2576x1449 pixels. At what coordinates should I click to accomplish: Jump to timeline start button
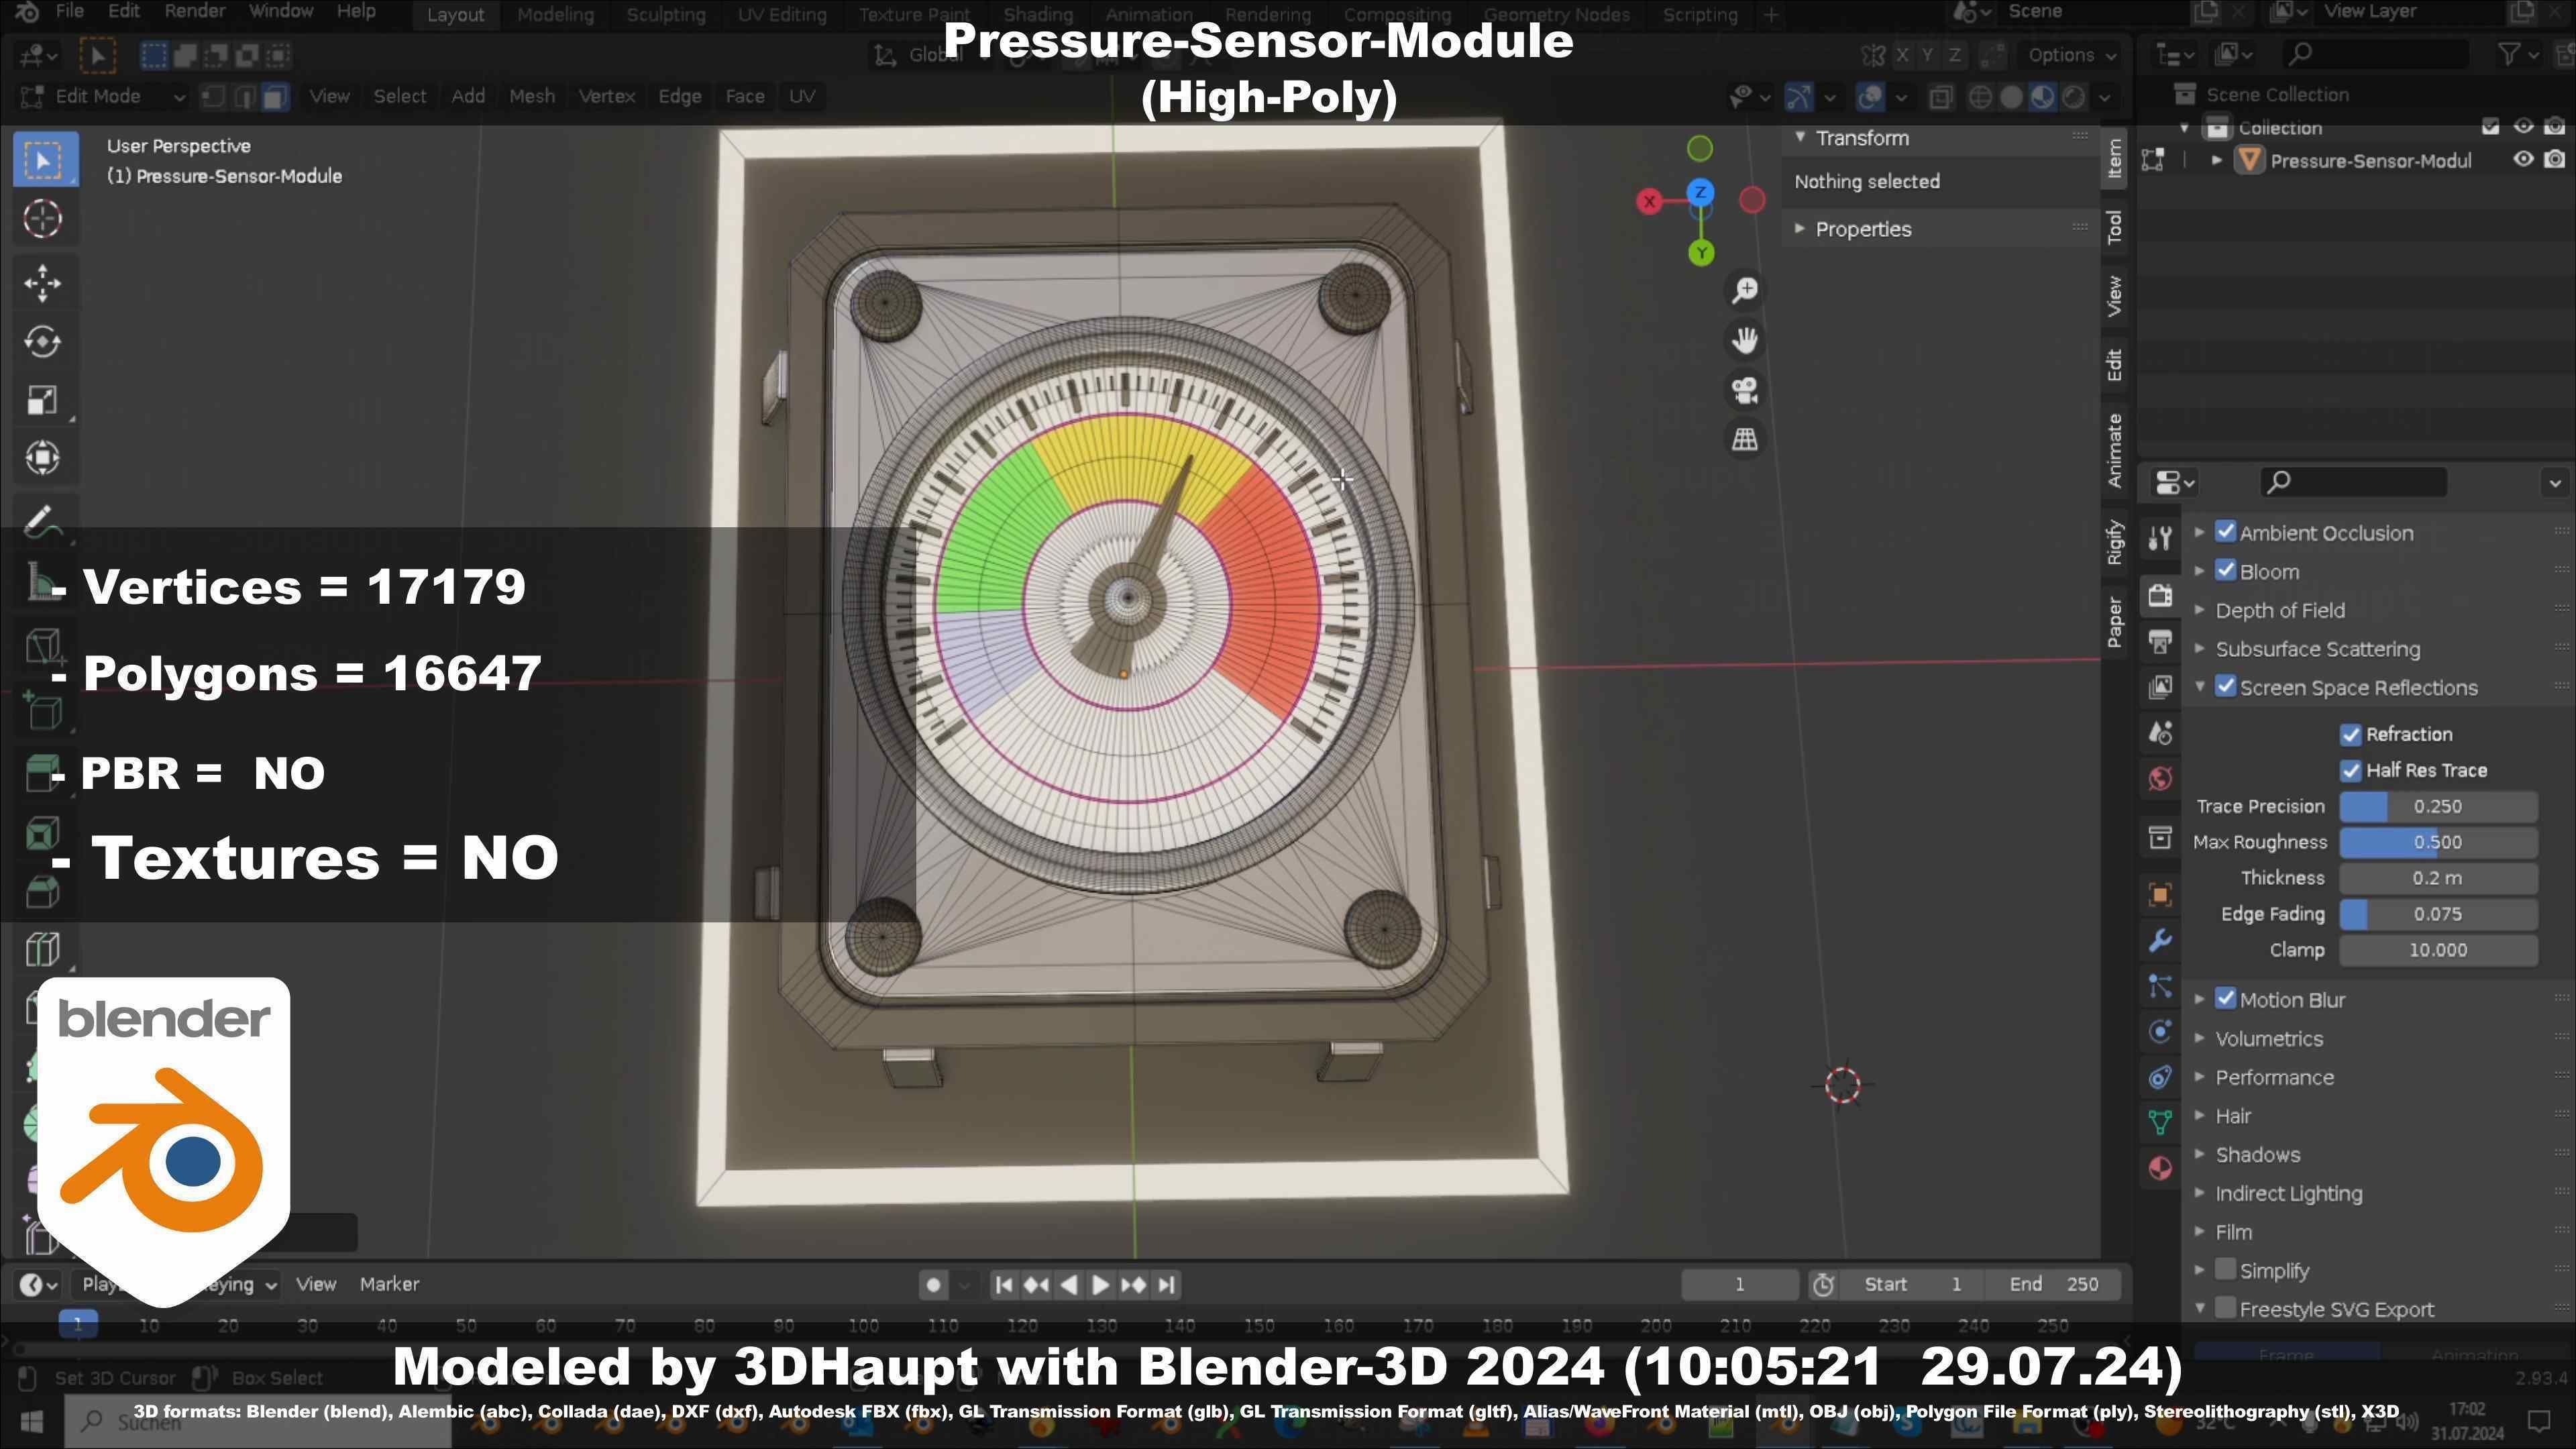click(1004, 1285)
